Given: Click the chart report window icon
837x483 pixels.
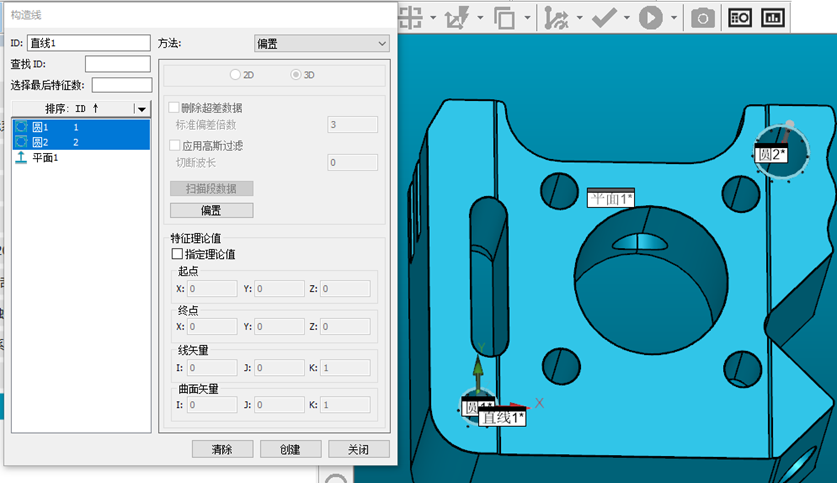Looking at the screenshot, I should tap(772, 17).
